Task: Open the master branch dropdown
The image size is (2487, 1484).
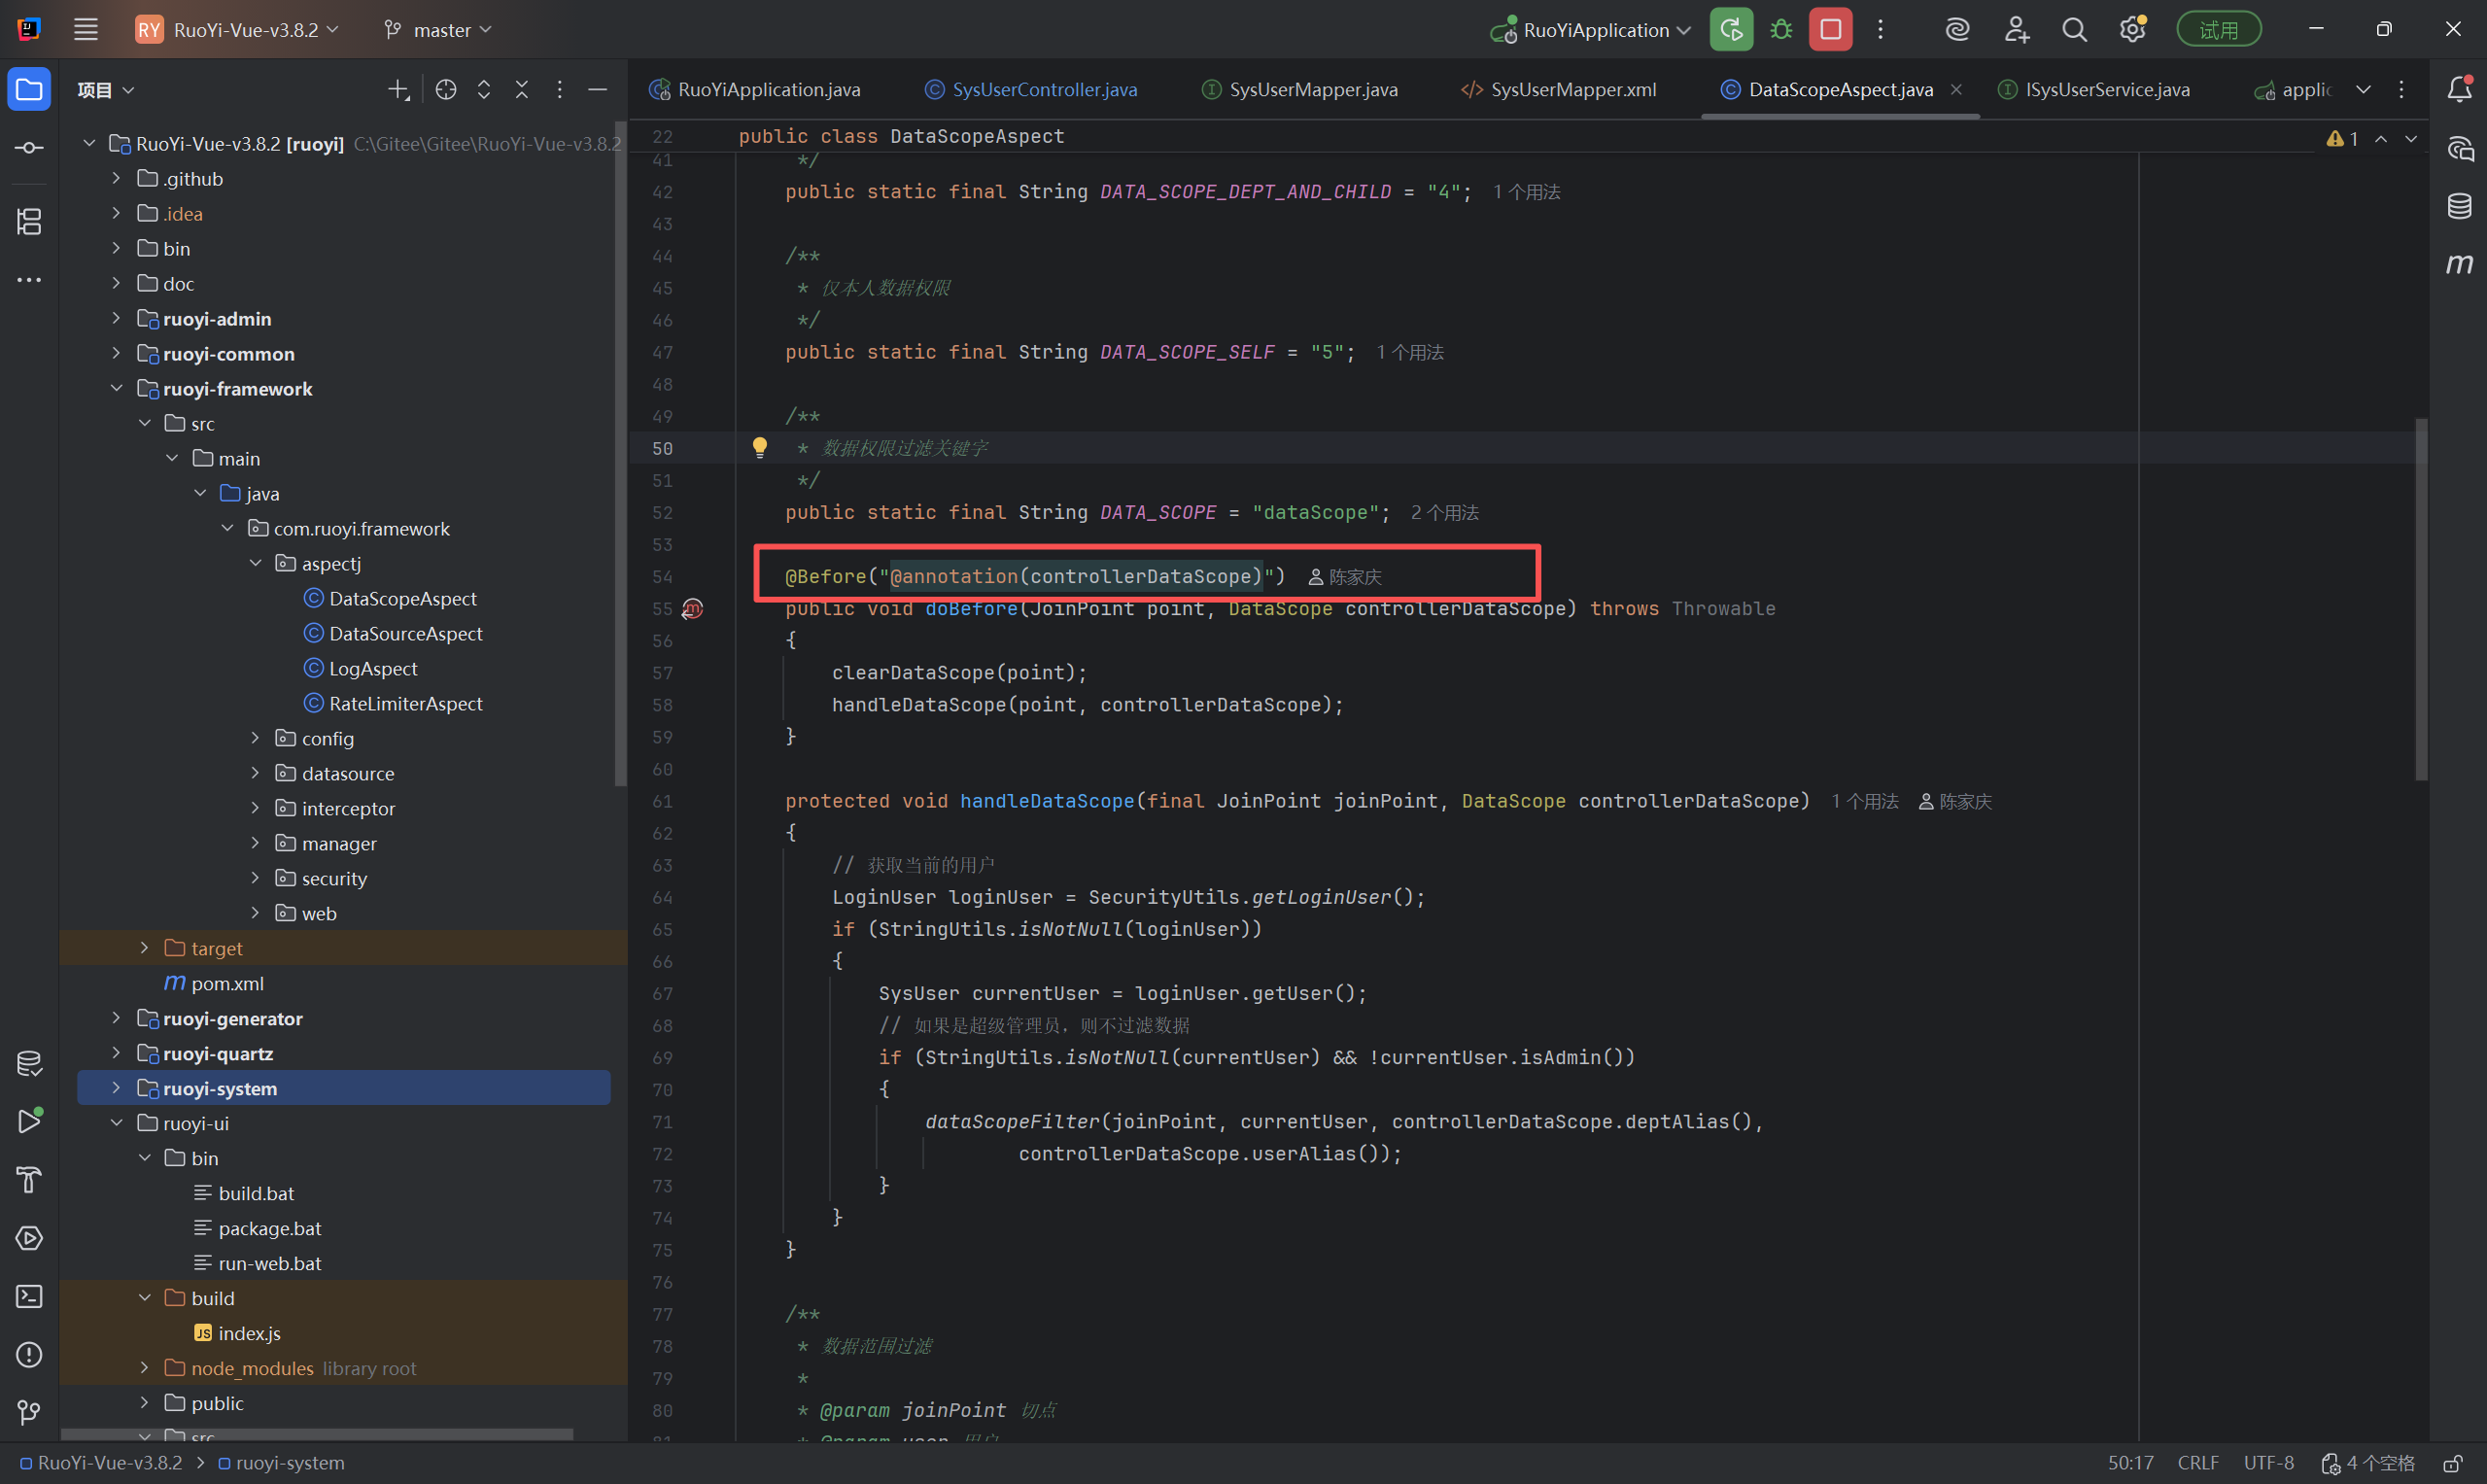Action: [x=439, y=30]
